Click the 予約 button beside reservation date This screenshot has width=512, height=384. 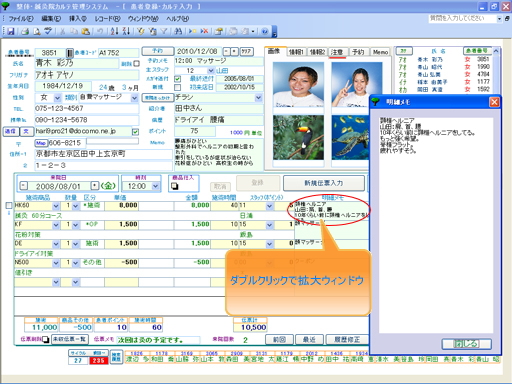(x=158, y=51)
